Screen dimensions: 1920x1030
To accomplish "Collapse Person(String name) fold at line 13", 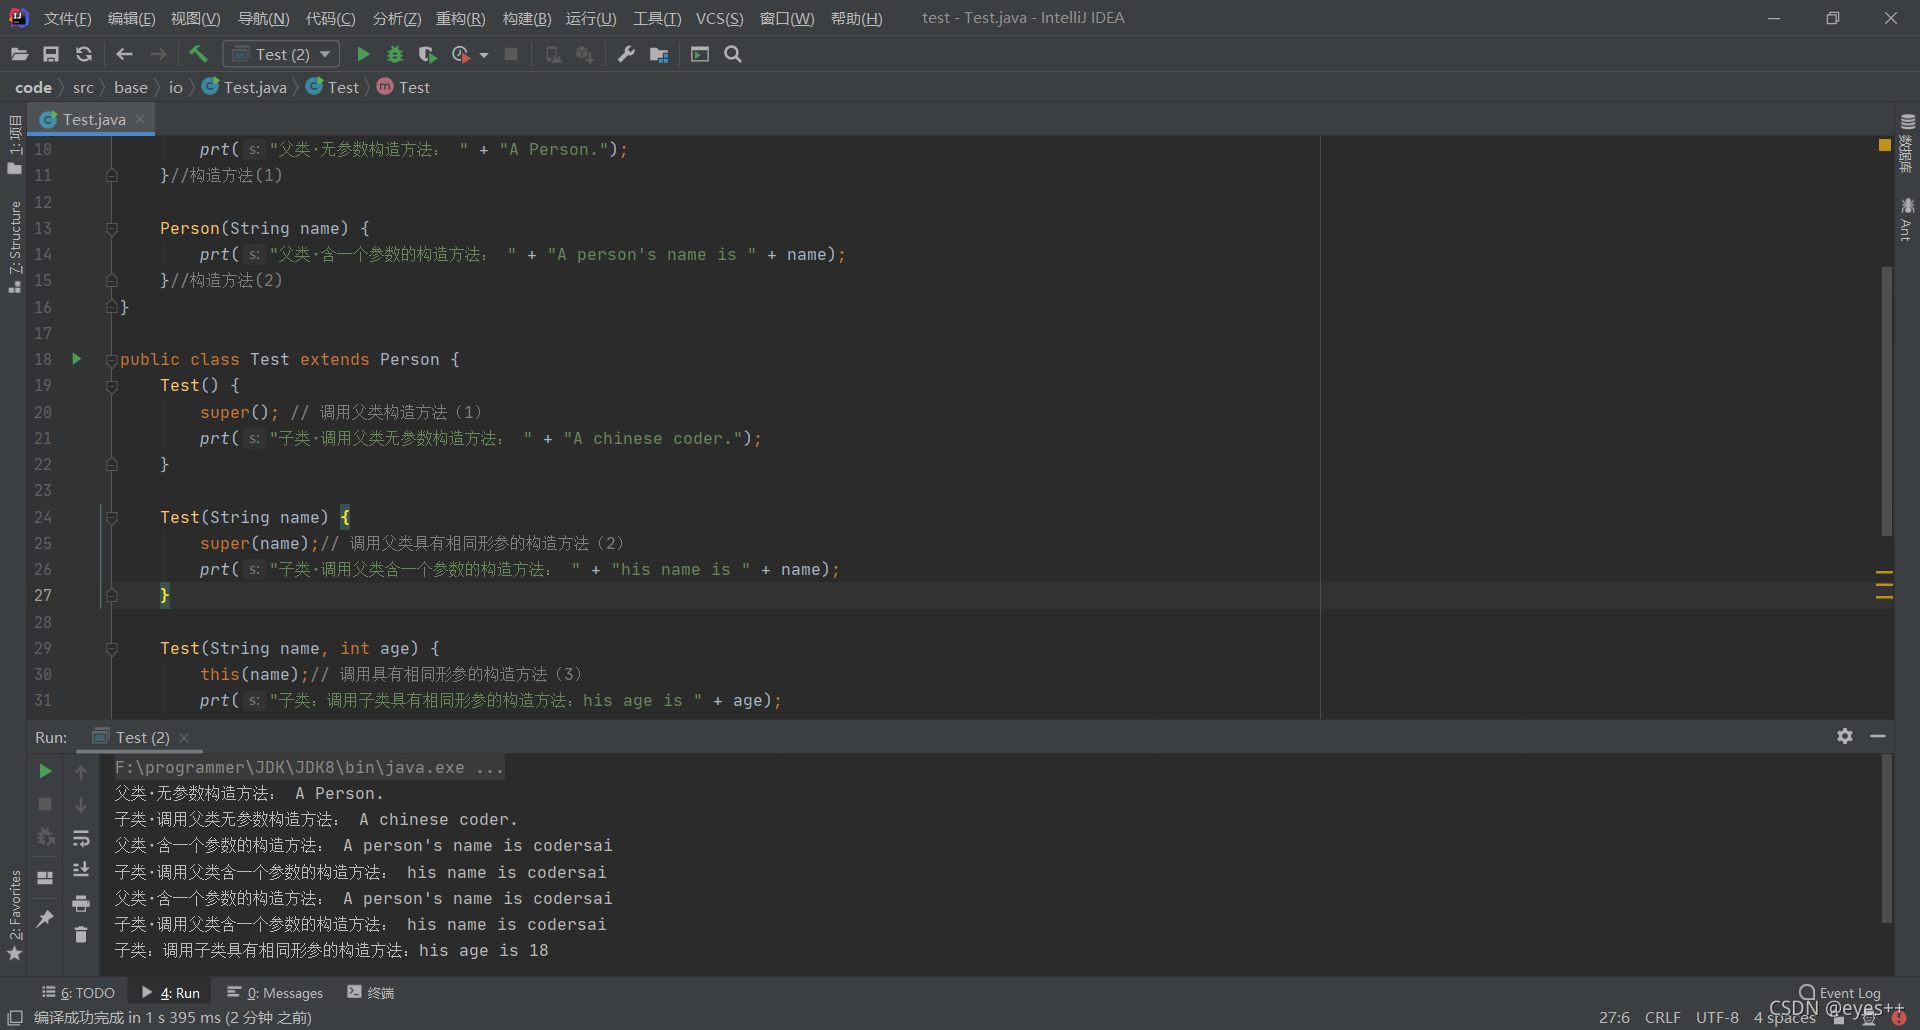I will tap(112, 229).
